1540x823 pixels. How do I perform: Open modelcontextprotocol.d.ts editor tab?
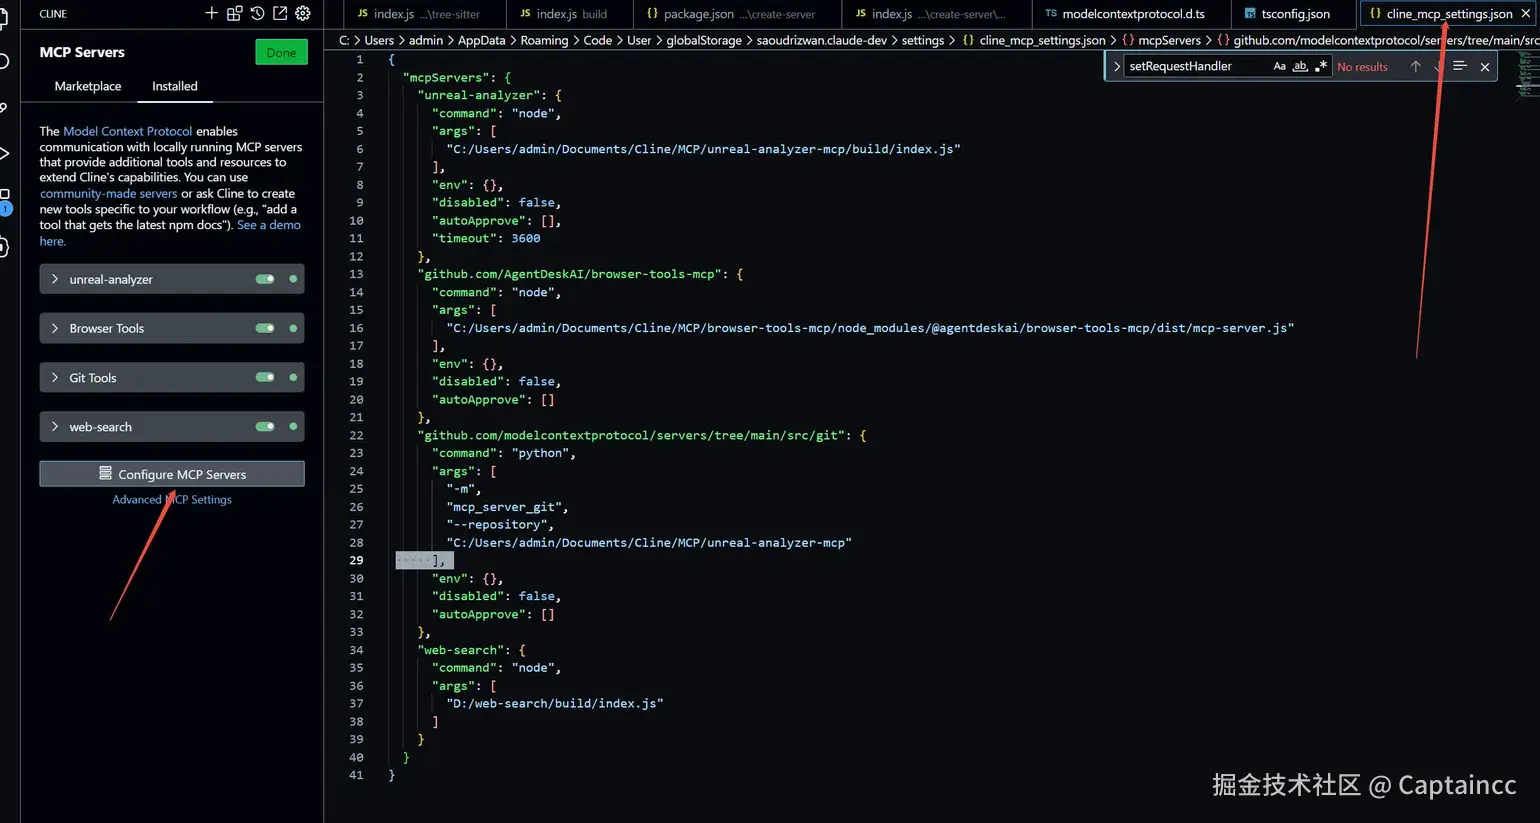coord(1131,14)
